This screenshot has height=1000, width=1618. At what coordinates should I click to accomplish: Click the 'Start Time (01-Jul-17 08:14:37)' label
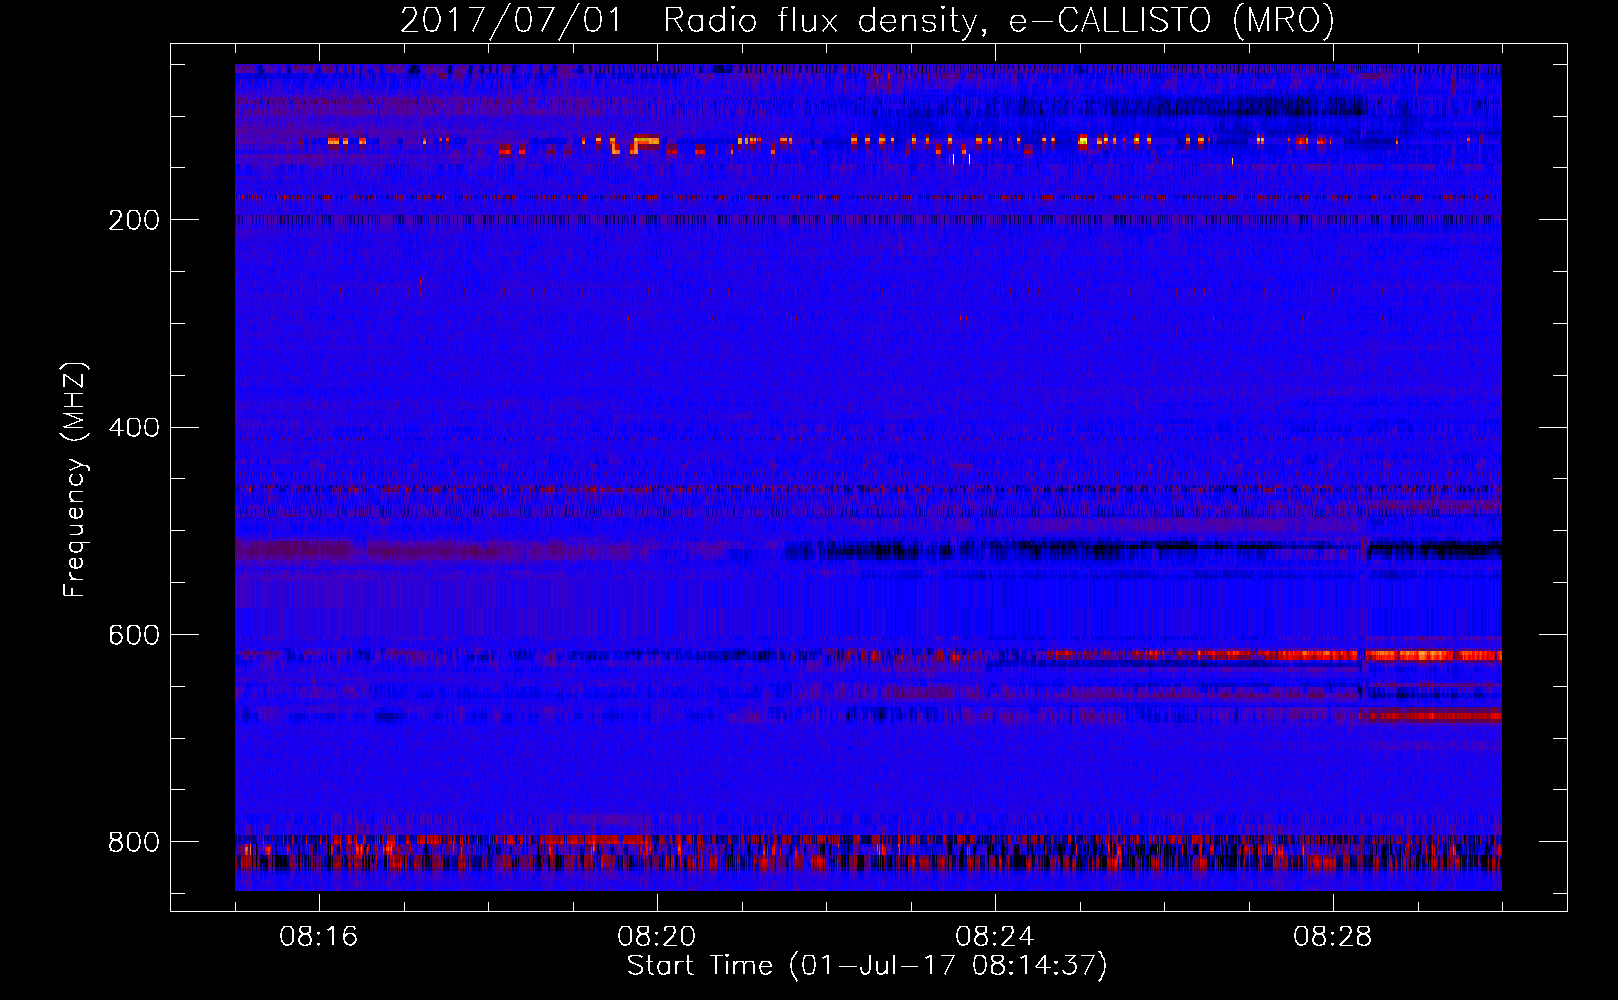867,966
